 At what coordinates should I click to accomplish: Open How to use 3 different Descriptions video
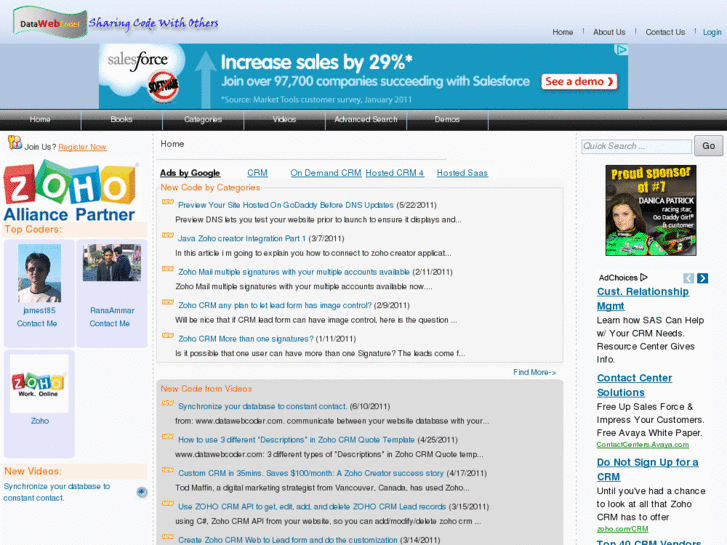point(296,440)
